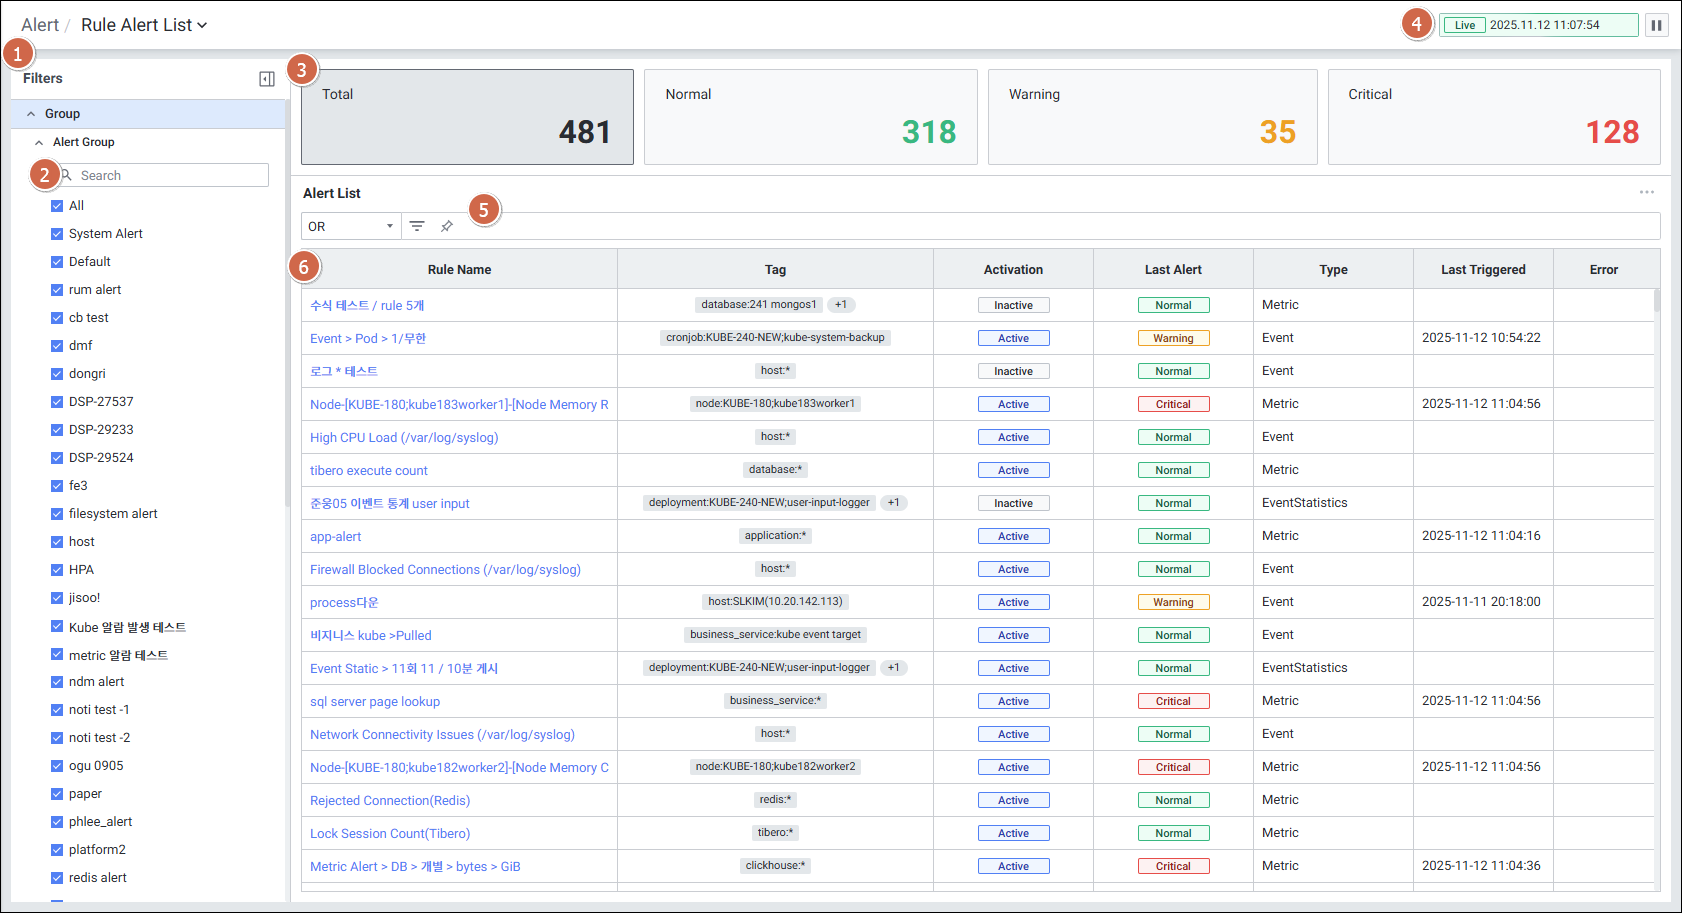Toggle the filesystem alert checkbox
The image size is (1682, 913).
pyautogui.click(x=57, y=514)
